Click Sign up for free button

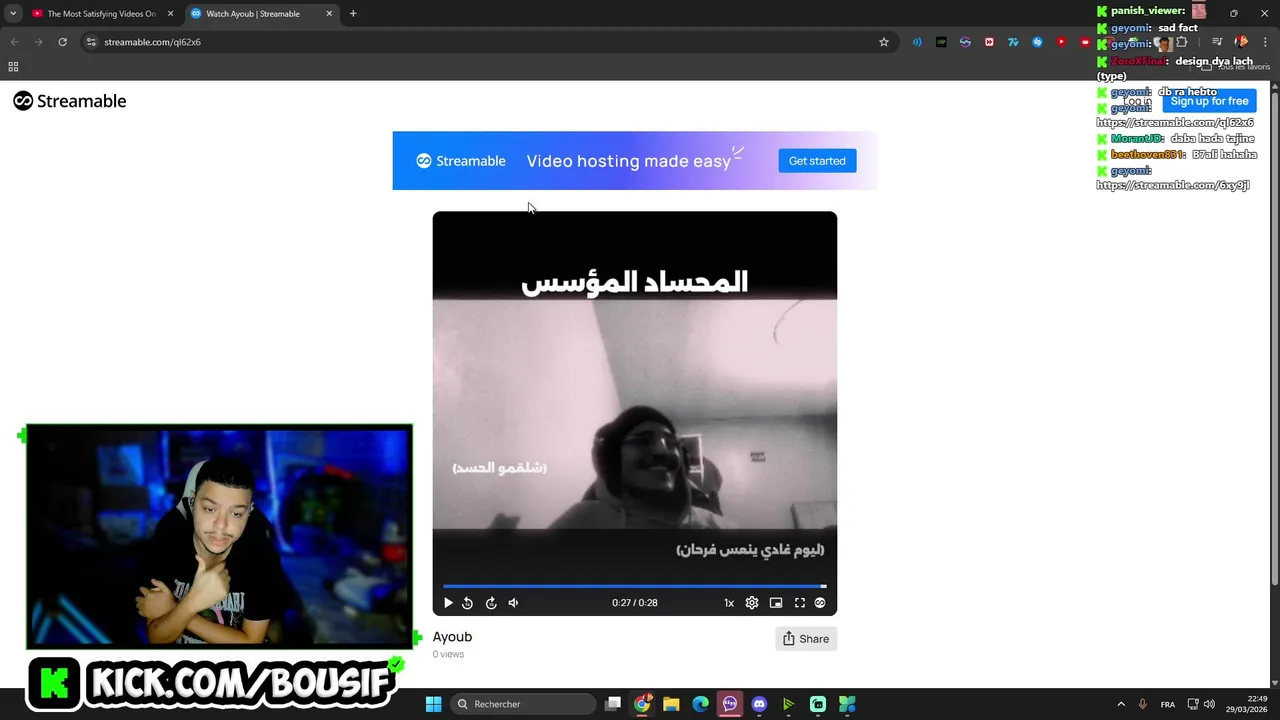1209,101
